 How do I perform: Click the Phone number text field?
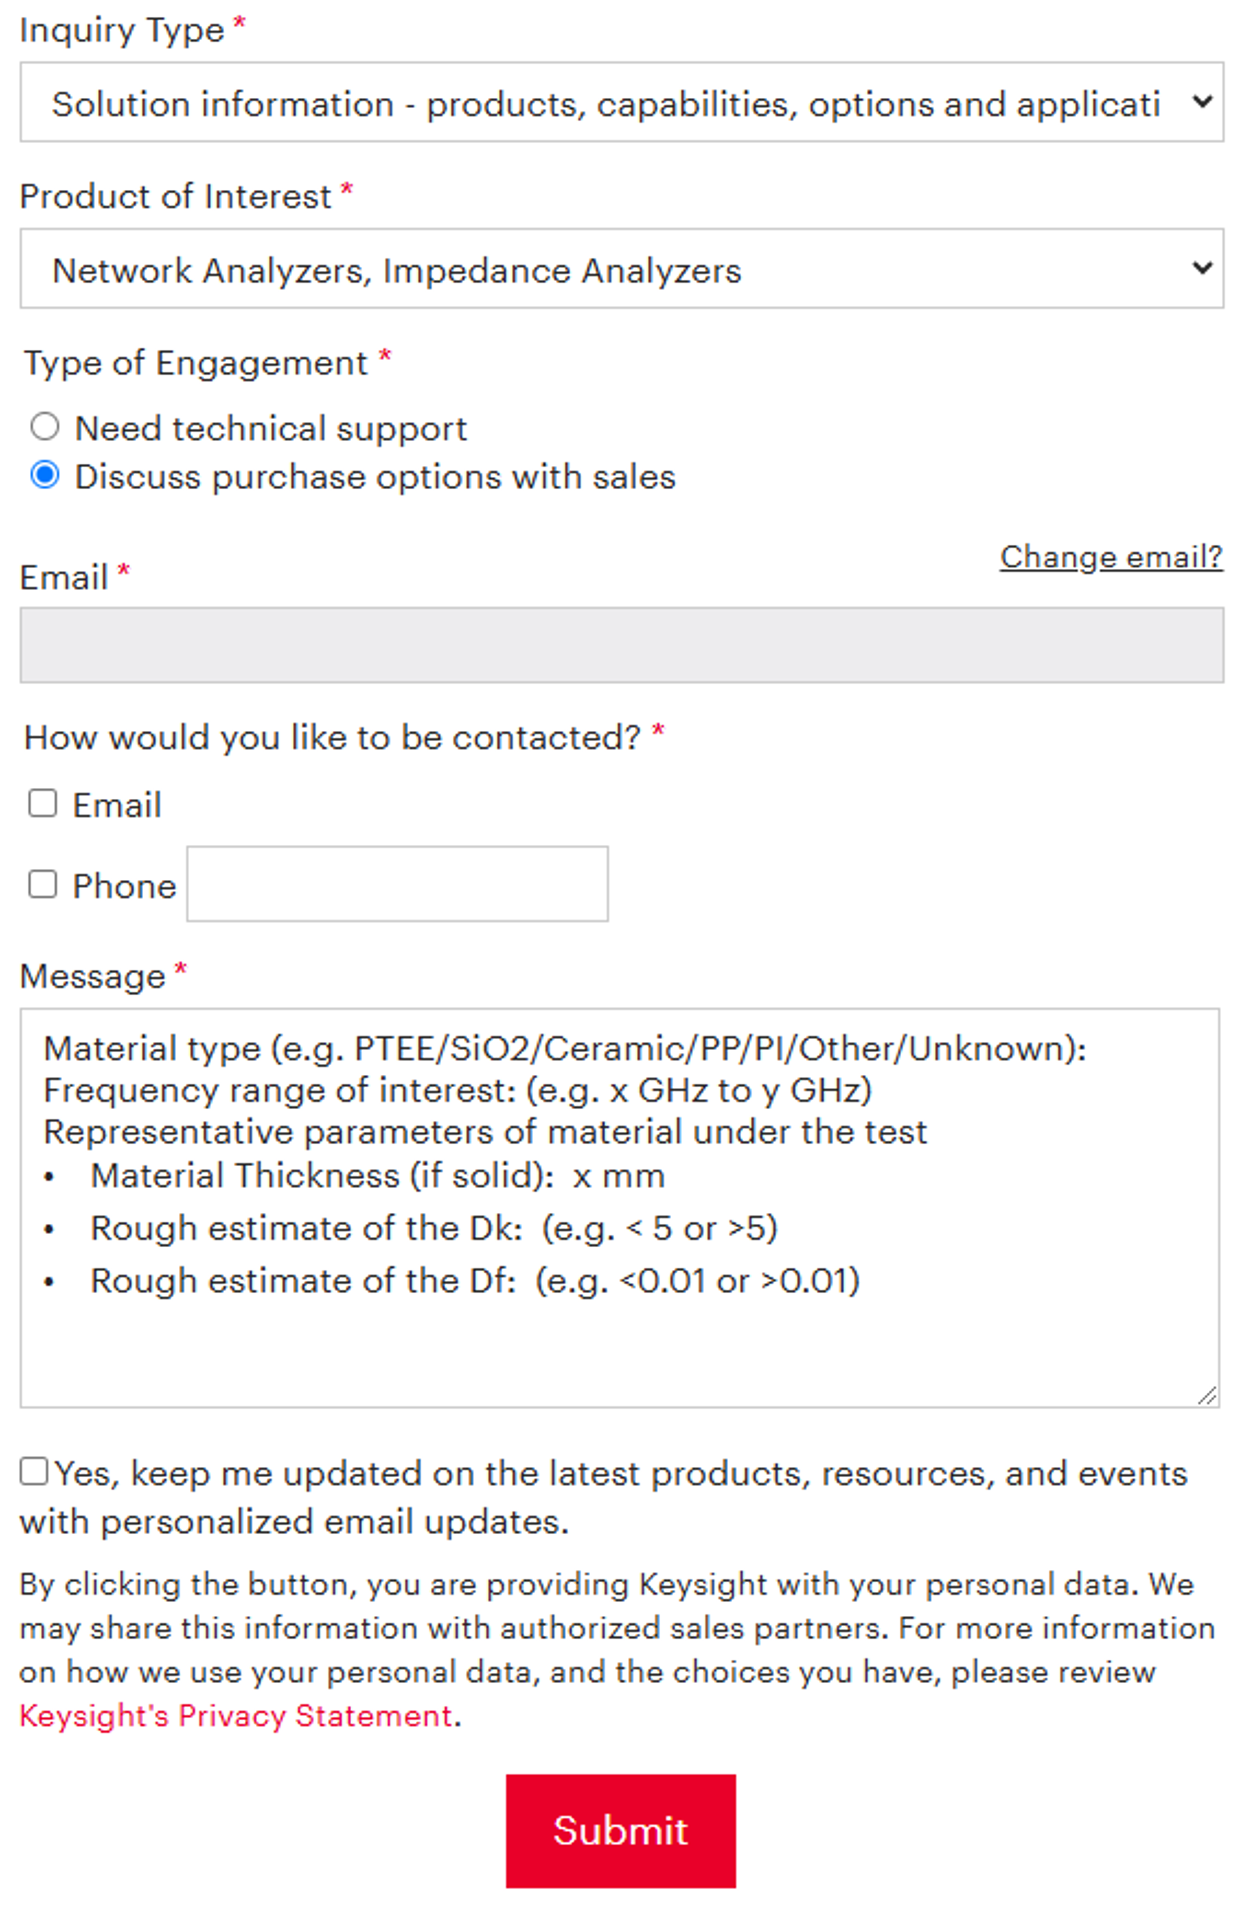pyautogui.click(x=397, y=884)
